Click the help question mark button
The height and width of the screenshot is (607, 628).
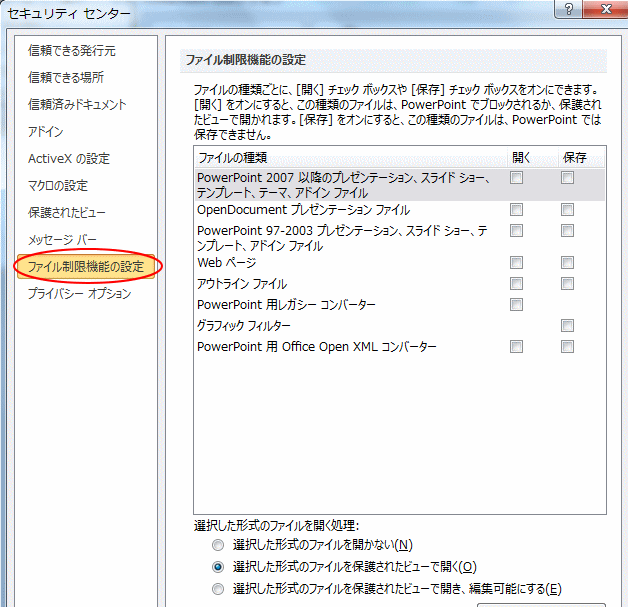(569, 9)
